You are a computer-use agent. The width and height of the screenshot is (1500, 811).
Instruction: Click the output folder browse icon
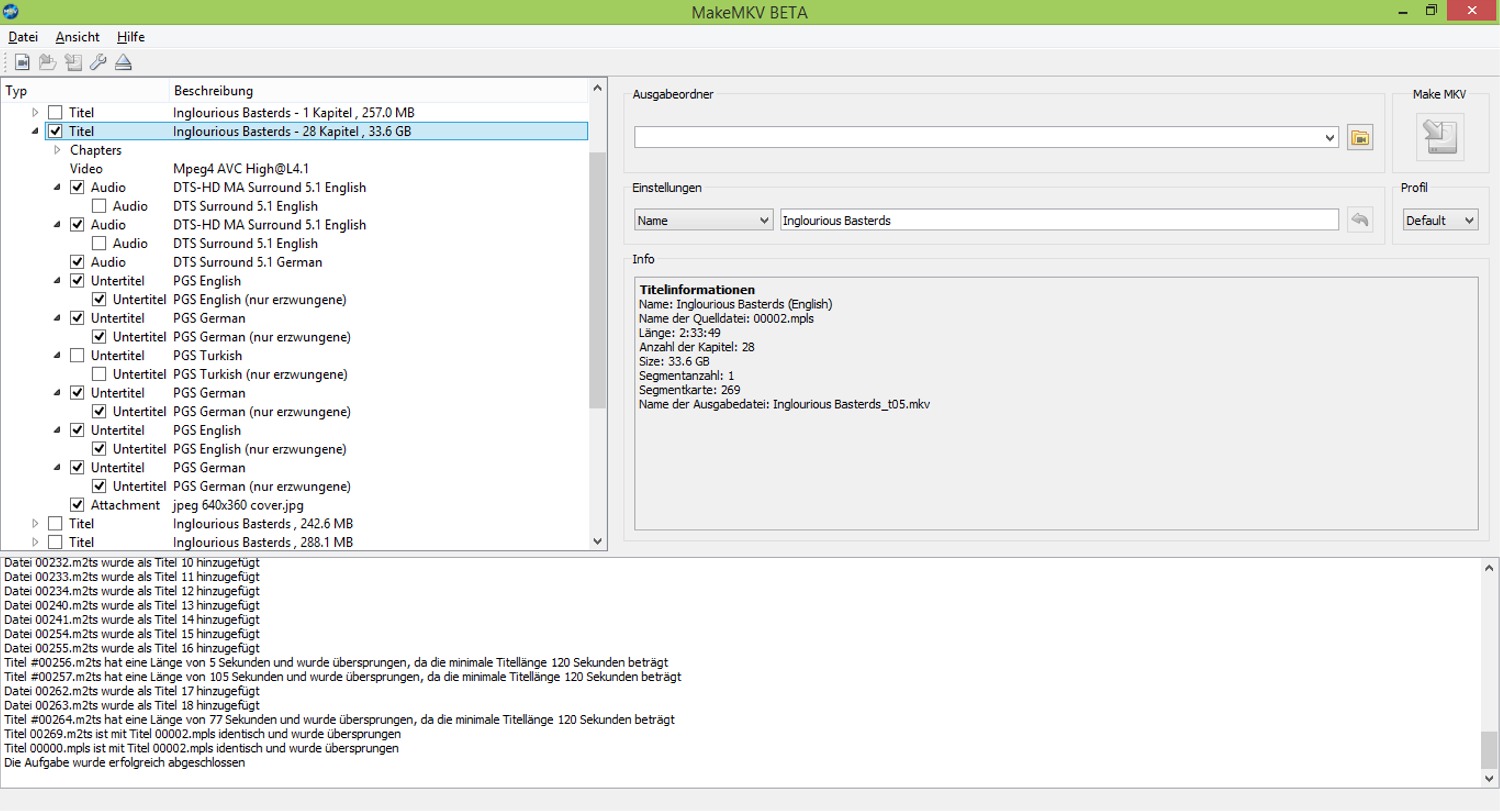pyautogui.click(x=1359, y=137)
